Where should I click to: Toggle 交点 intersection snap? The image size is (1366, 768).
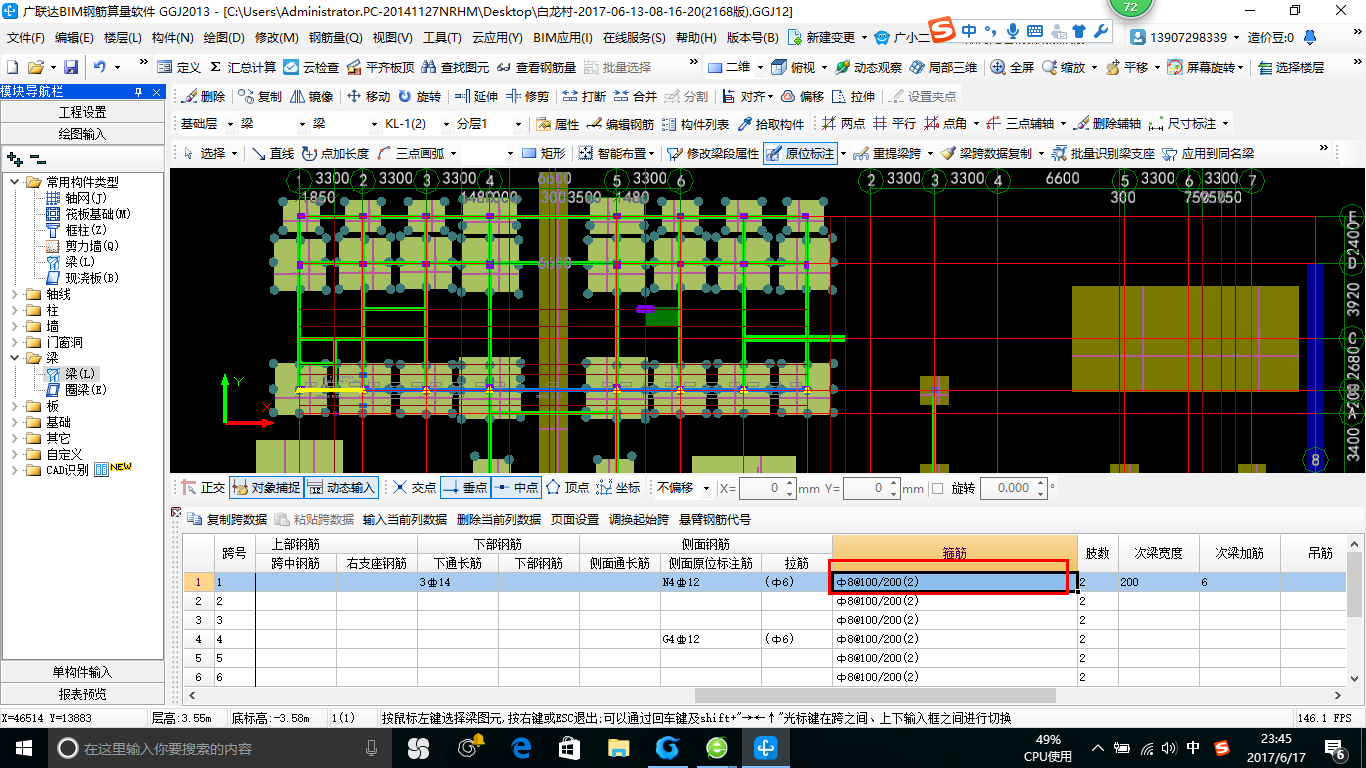coord(414,488)
